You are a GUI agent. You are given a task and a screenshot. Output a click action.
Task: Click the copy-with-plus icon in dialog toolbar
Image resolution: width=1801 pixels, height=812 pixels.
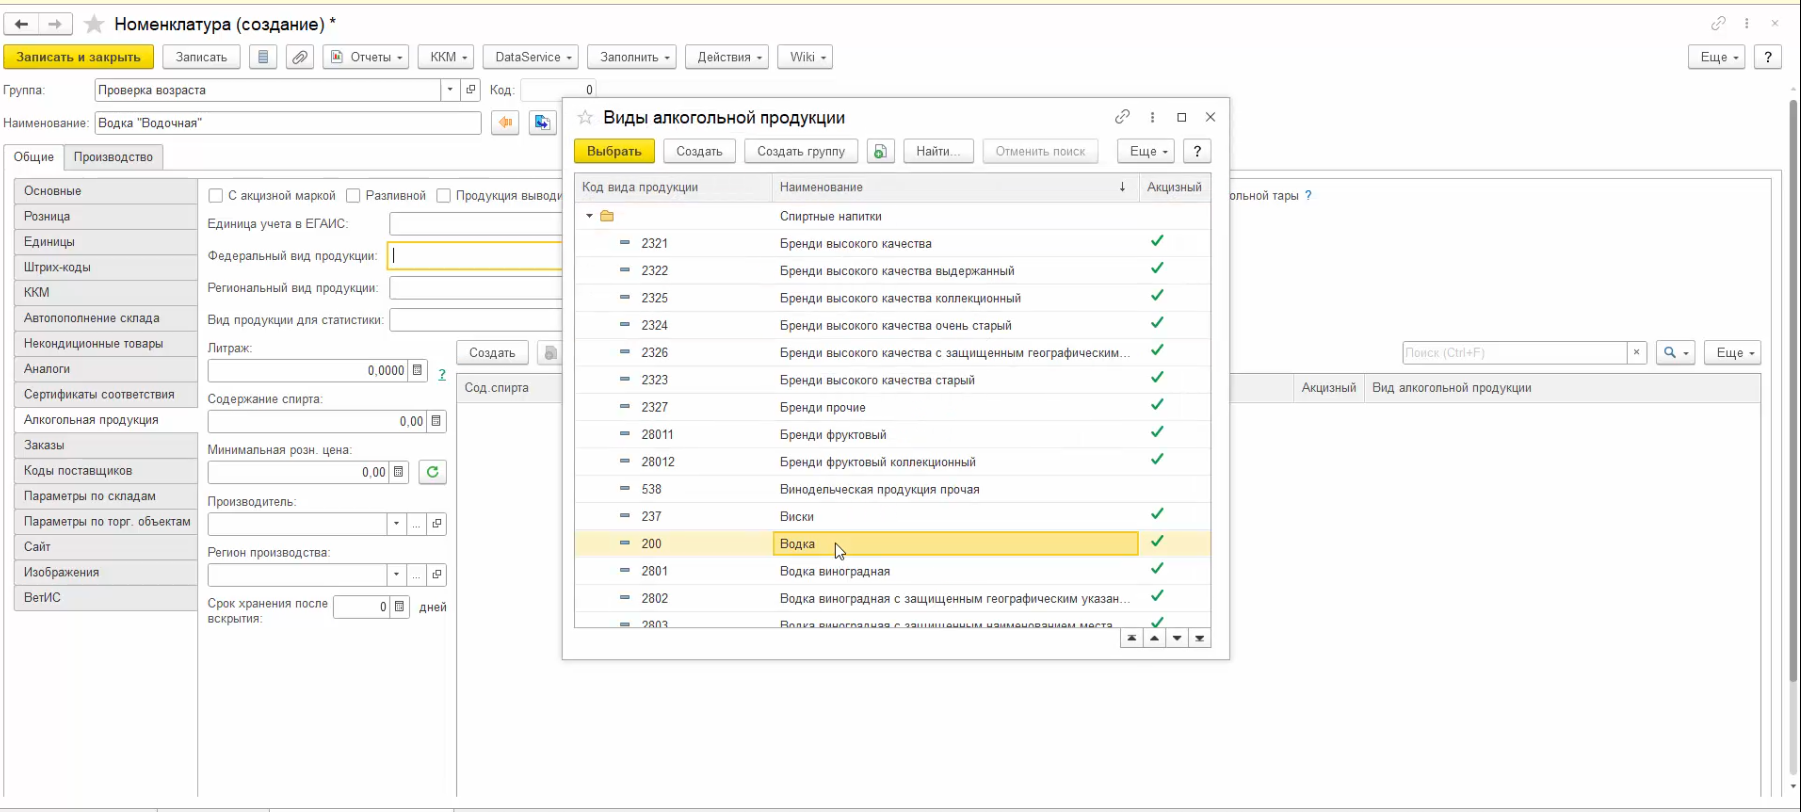point(880,151)
